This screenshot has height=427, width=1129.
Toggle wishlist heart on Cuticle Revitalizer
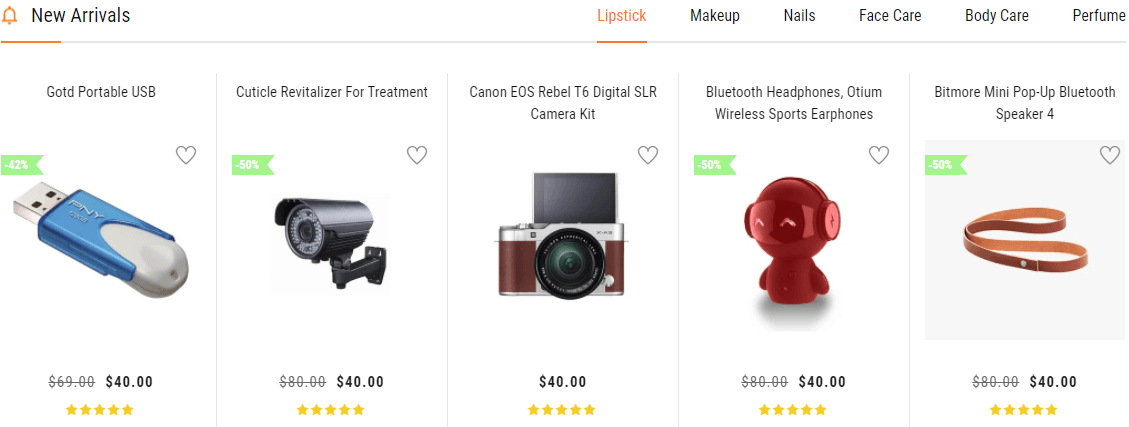(x=417, y=155)
